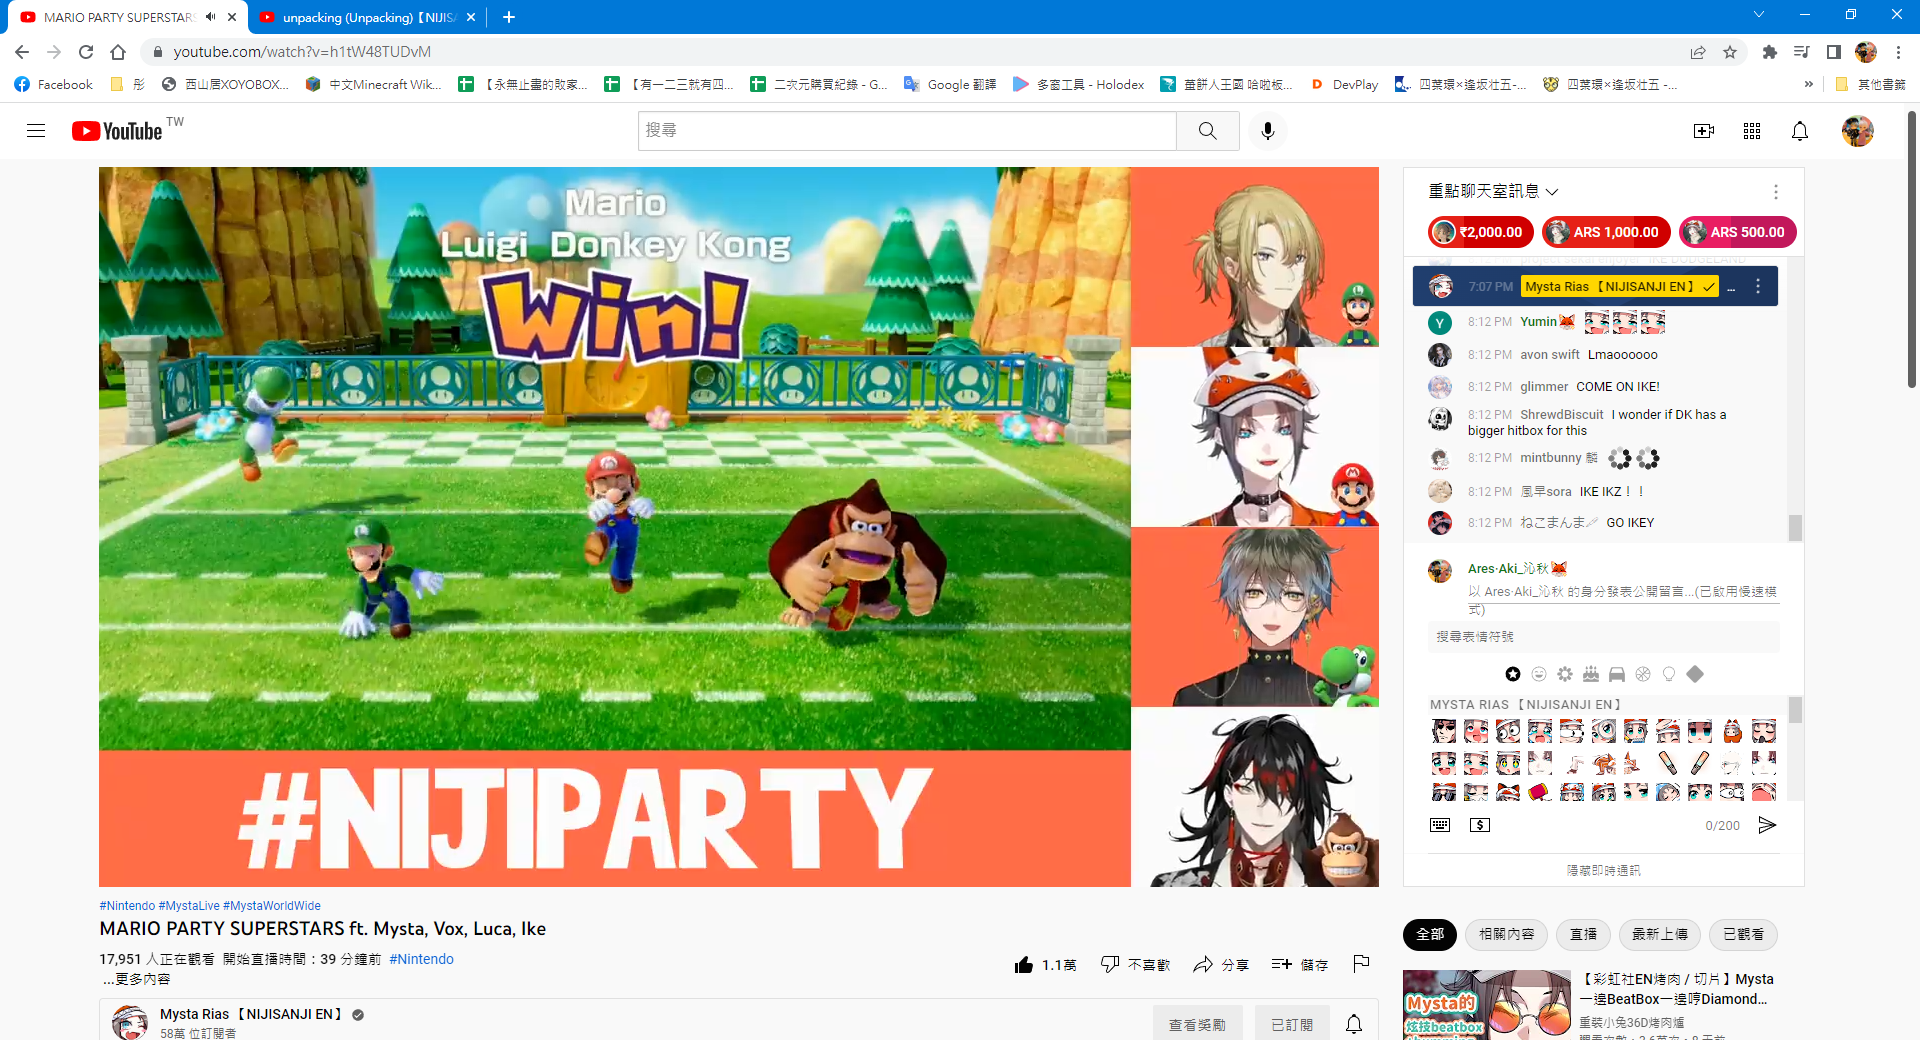Open the #MystaLive hashtag link
The height and width of the screenshot is (1040, 1920).
pos(189,906)
